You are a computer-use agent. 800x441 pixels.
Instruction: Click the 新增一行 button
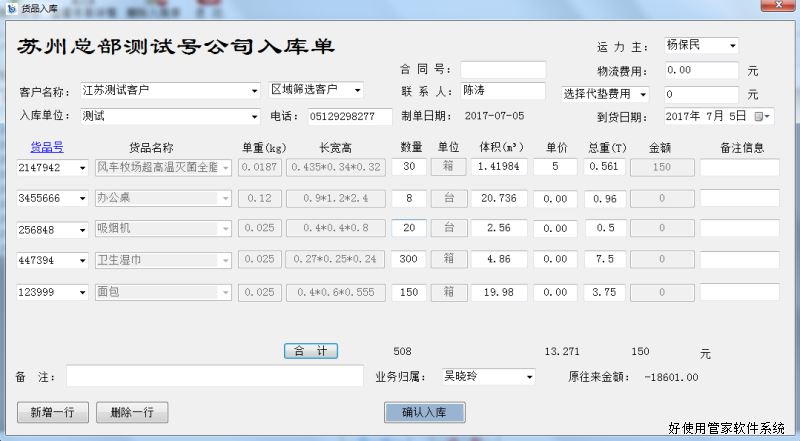click(x=53, y=412)
